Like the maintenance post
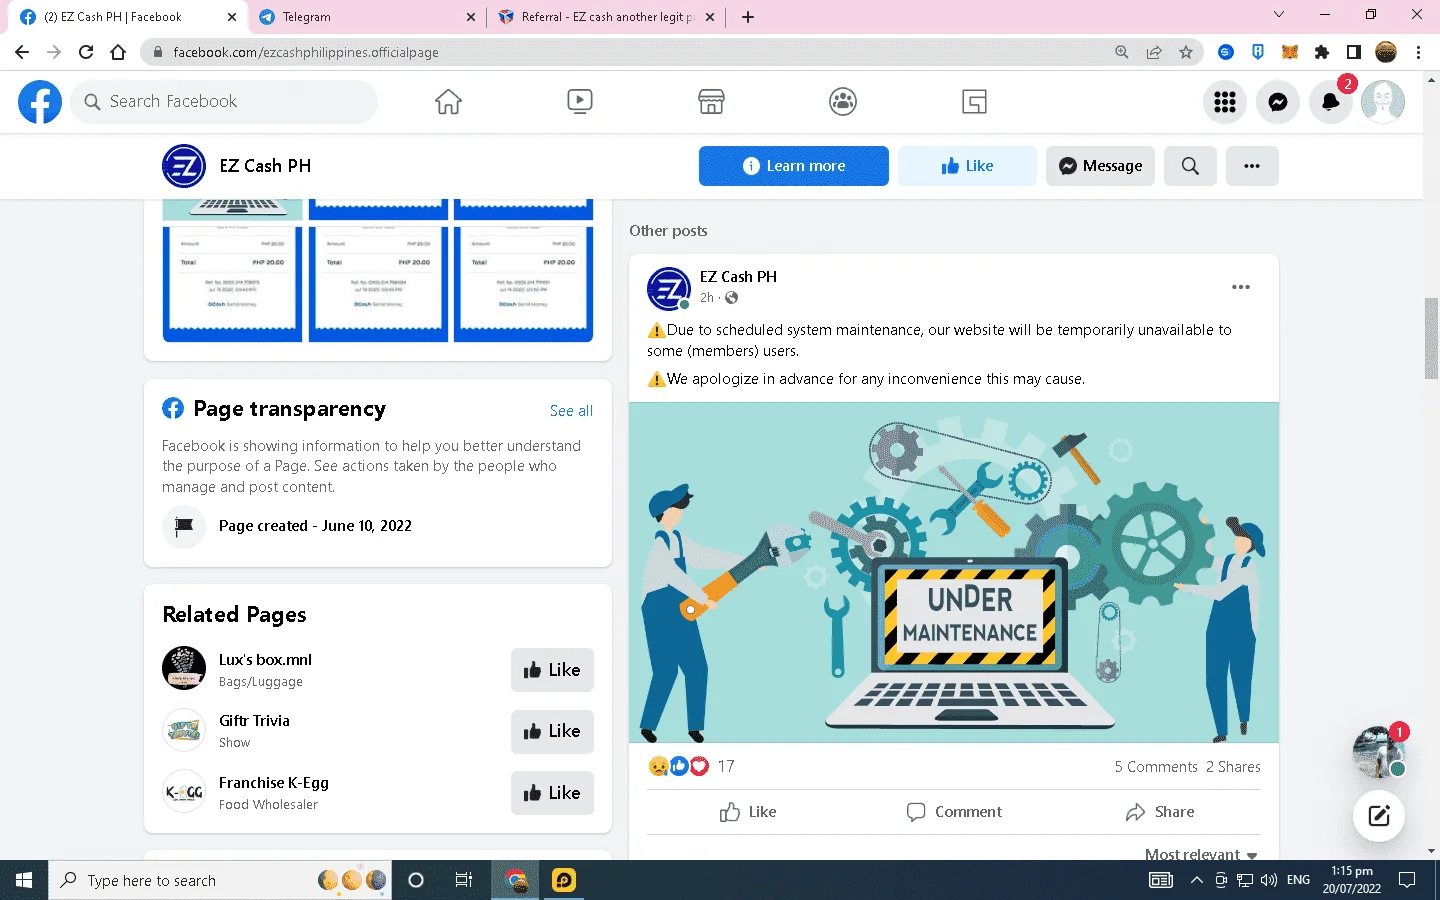Viewport: 1440px width, 900px height. [748, 812]
